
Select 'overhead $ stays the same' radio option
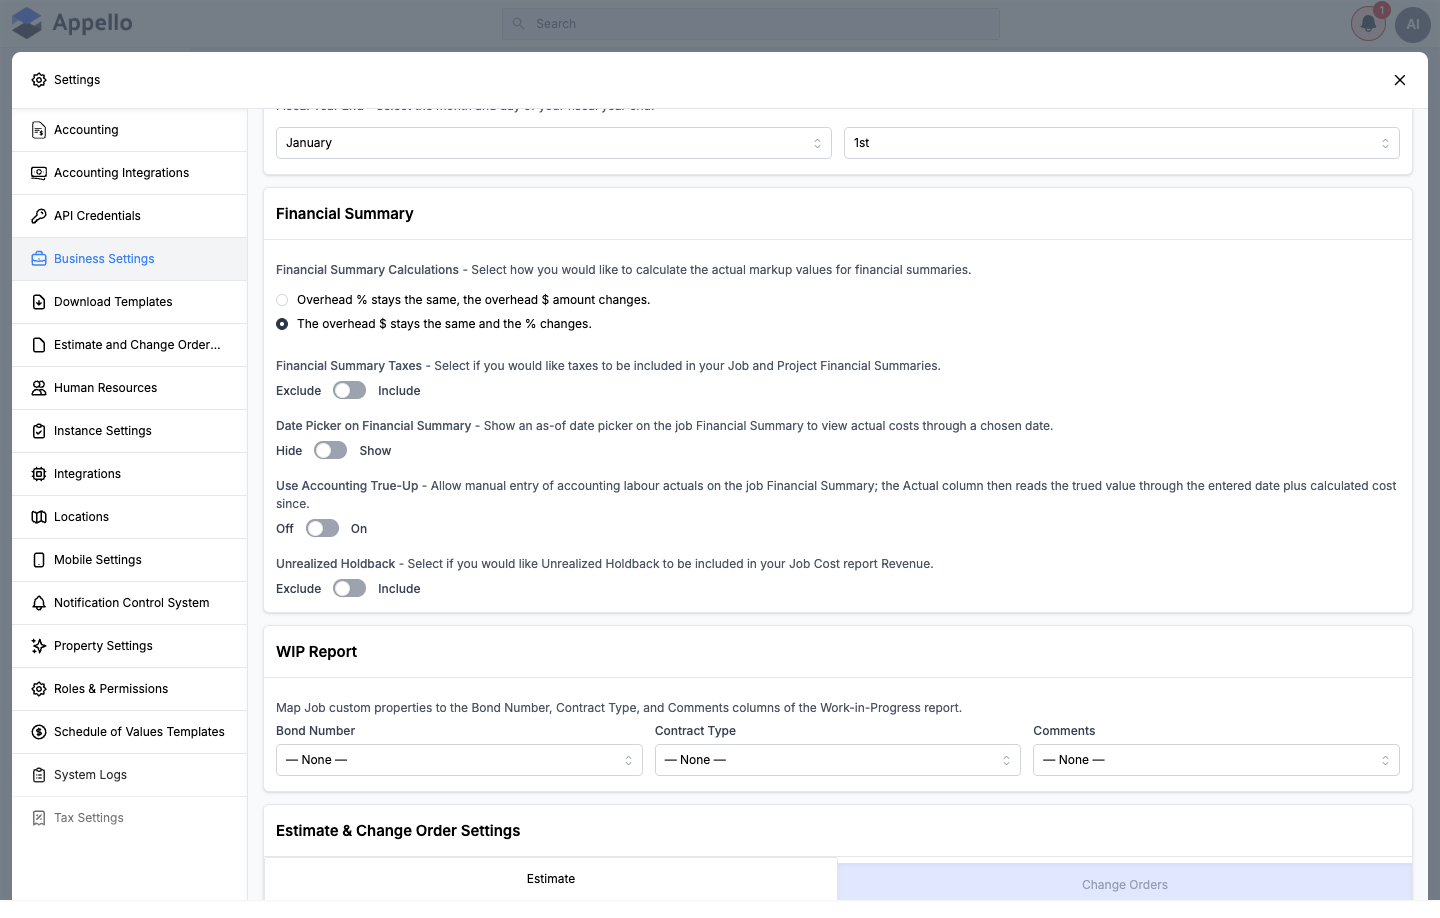click(x=282, y=324)
